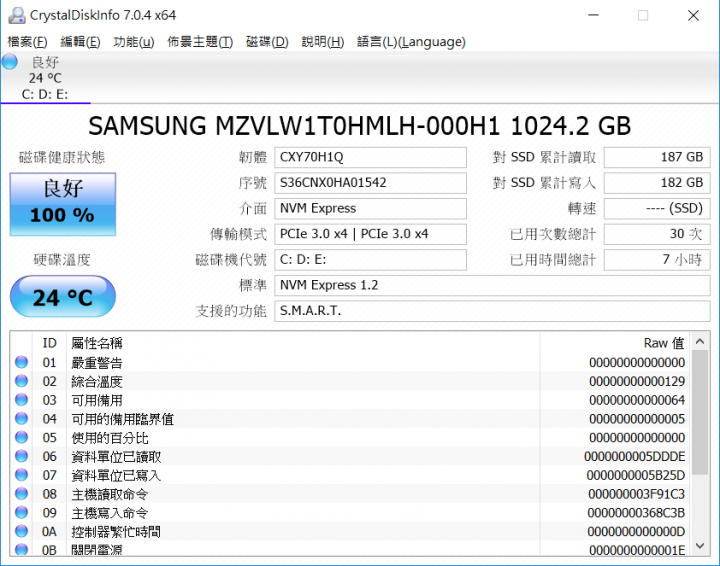Open the 檔案(F) menu
The height and width of the screenshot is (566, 720).
pyautogui.click(x=28, y=42)
